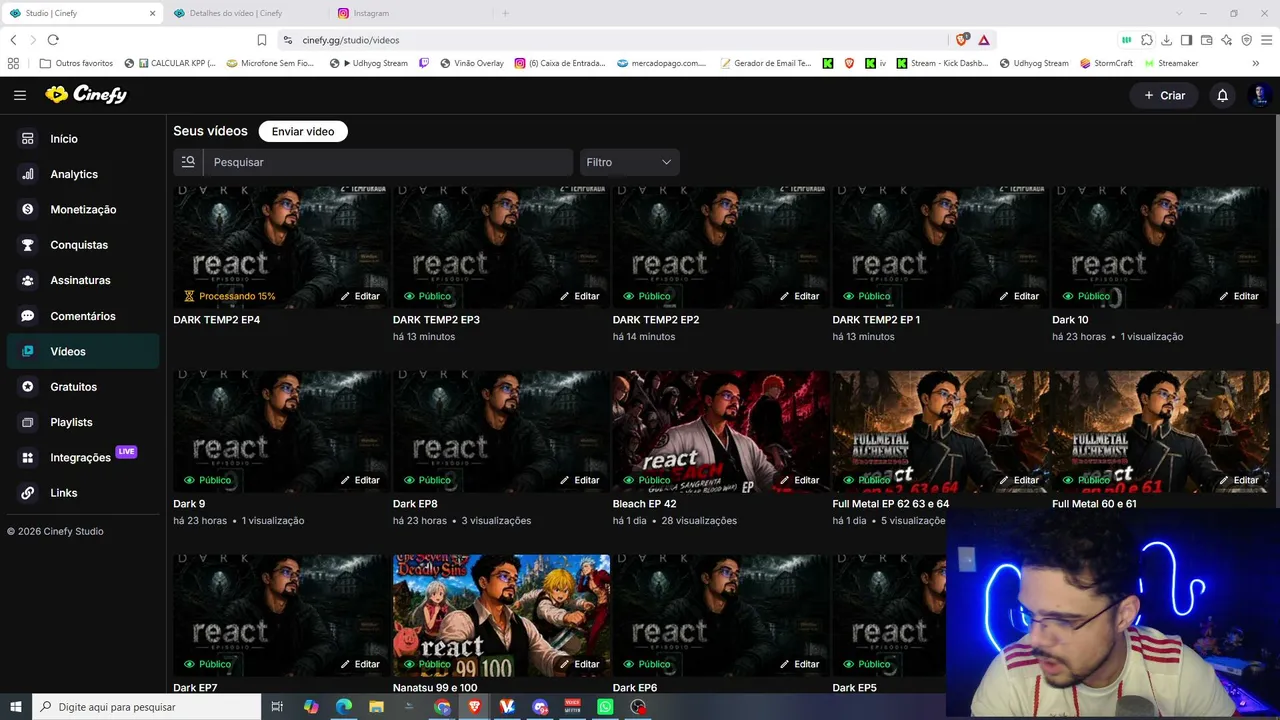Click the Processando 15% status on DARK TEMP2 EP4
This screenshot has height=720, width=1280.
point(230,296)
